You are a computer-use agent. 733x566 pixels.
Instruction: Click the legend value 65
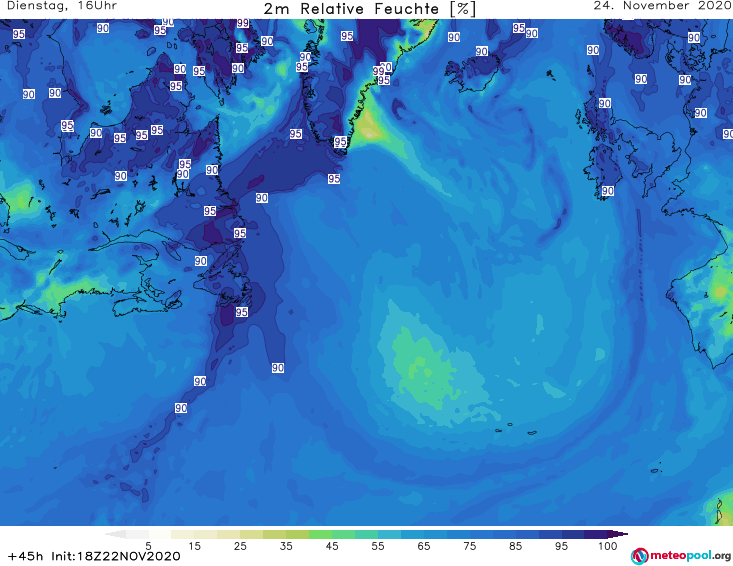pyautogui.click(x=424, y=545)
